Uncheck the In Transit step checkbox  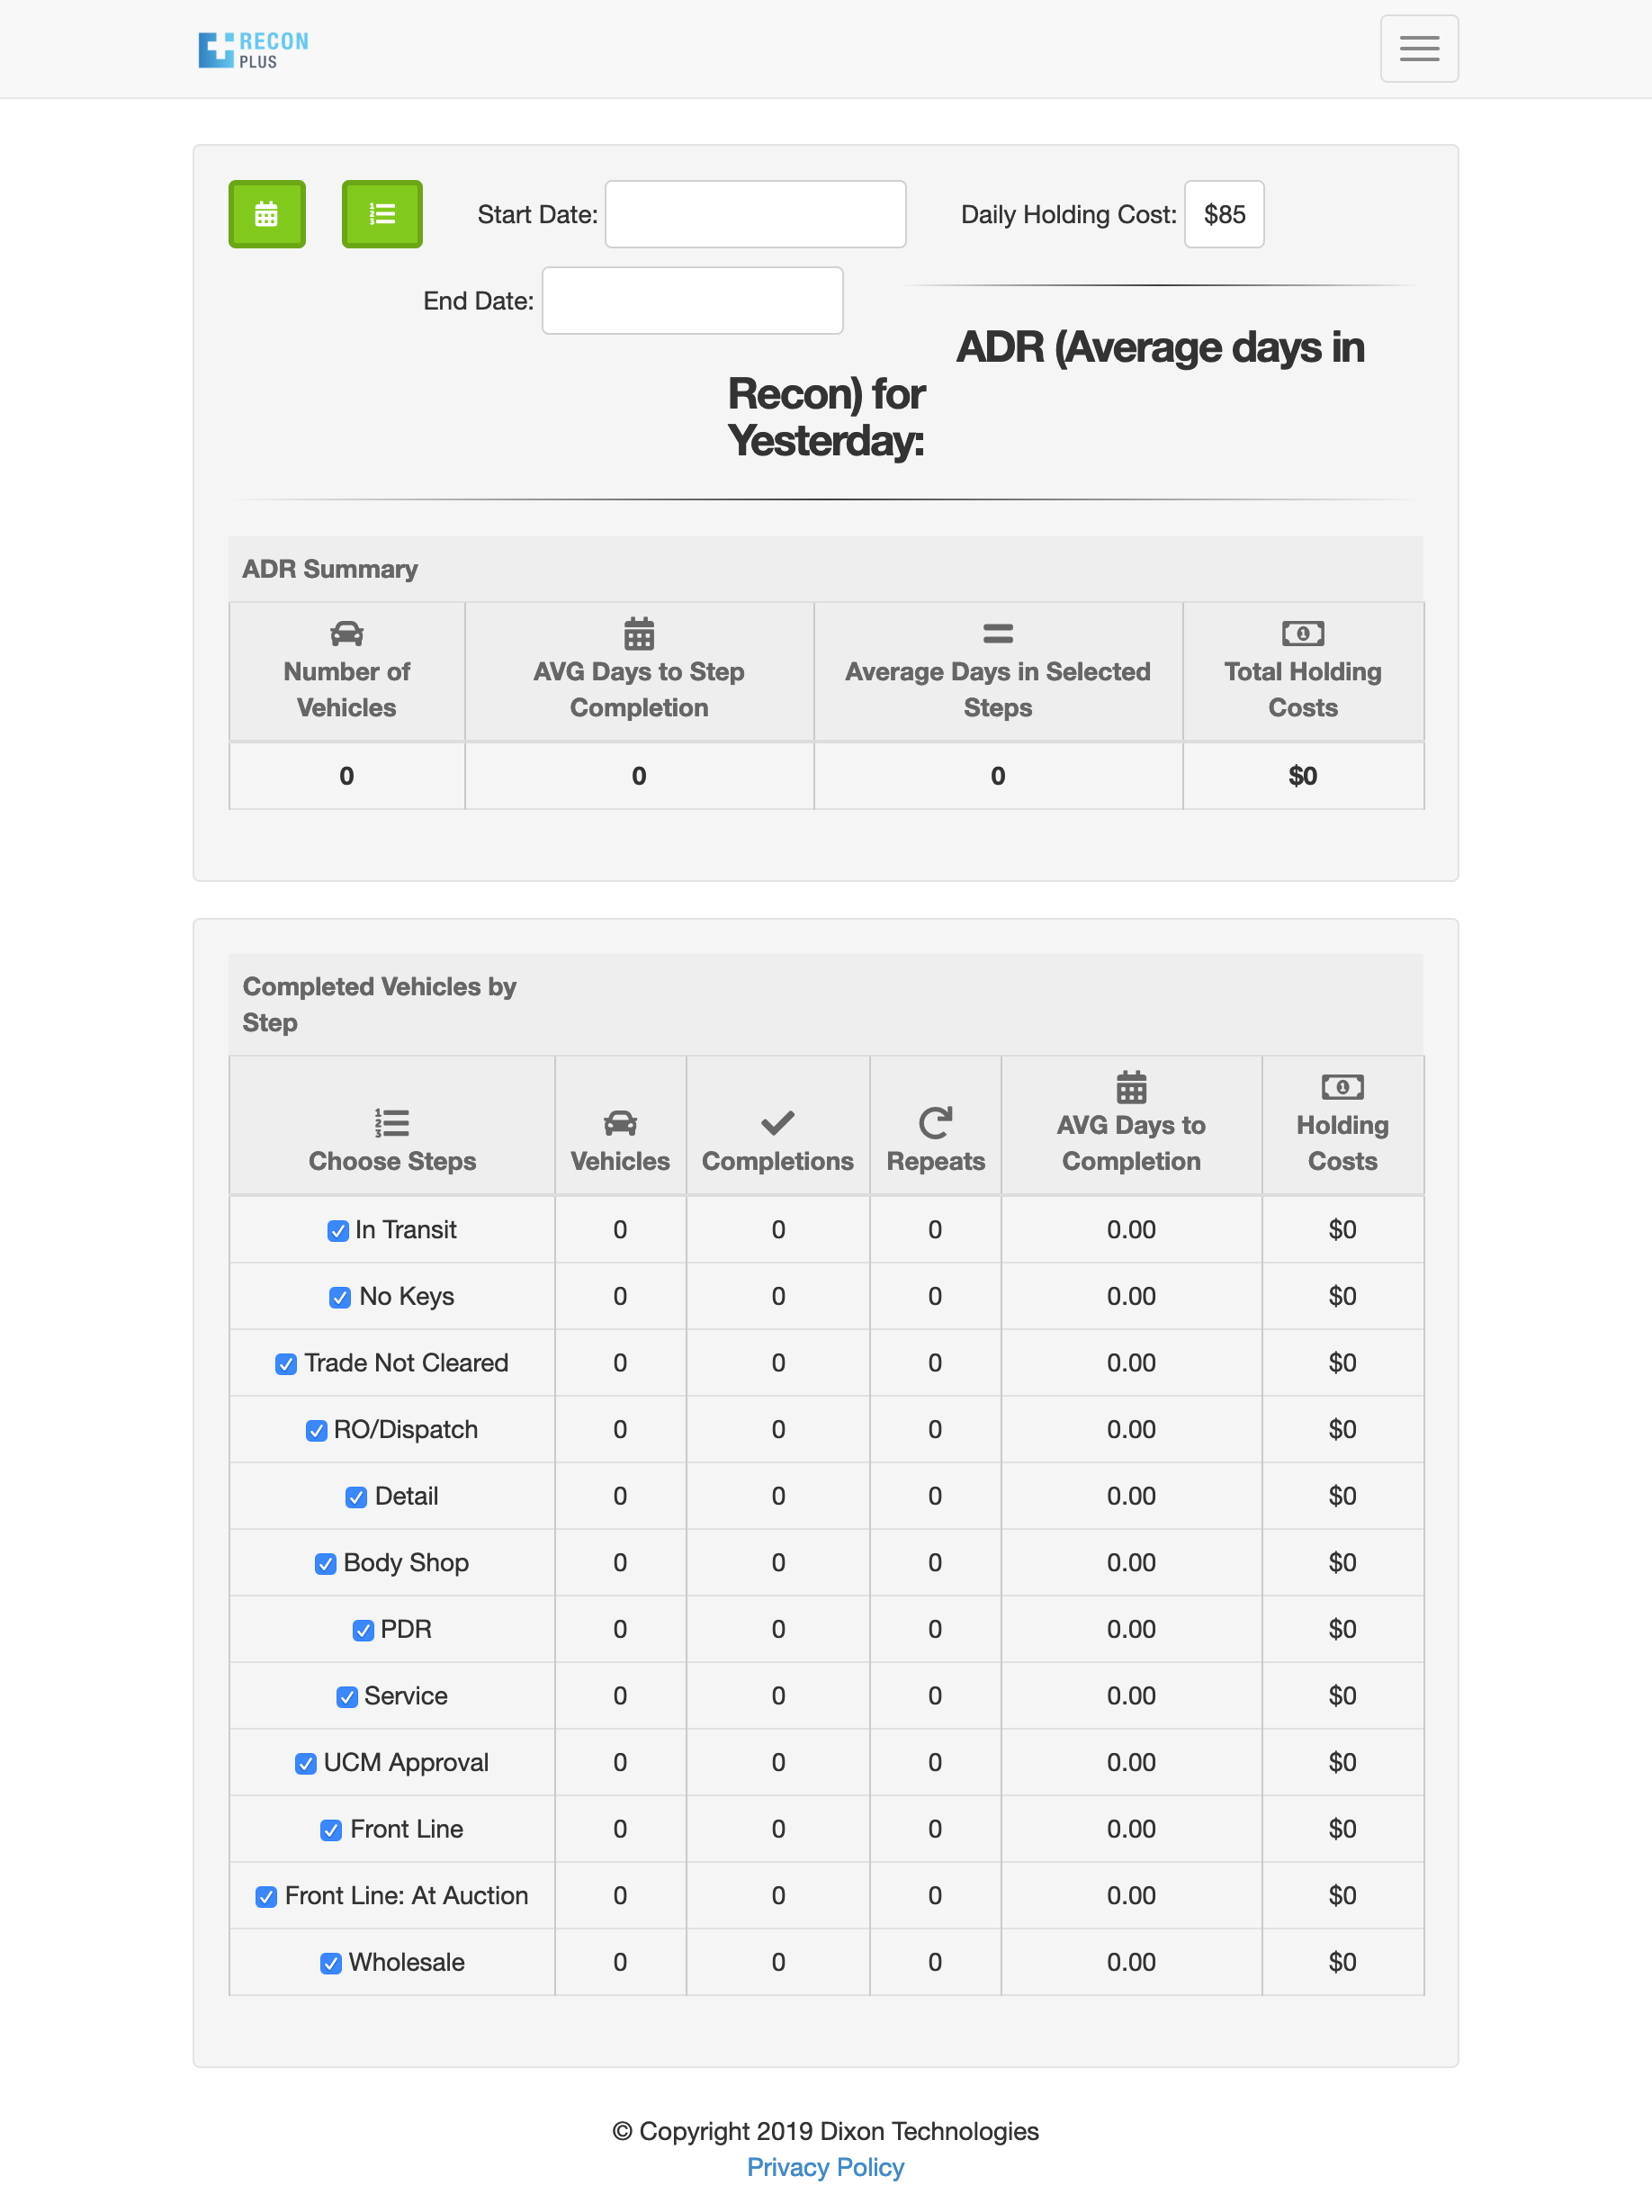pos(338,1231)
